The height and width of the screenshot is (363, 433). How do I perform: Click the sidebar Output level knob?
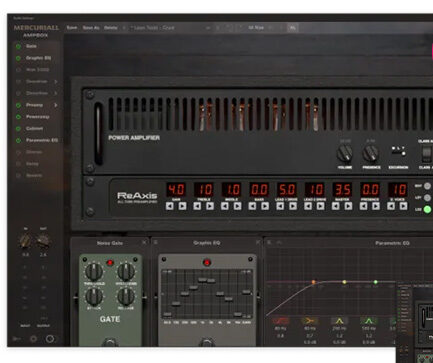[43, 241]
